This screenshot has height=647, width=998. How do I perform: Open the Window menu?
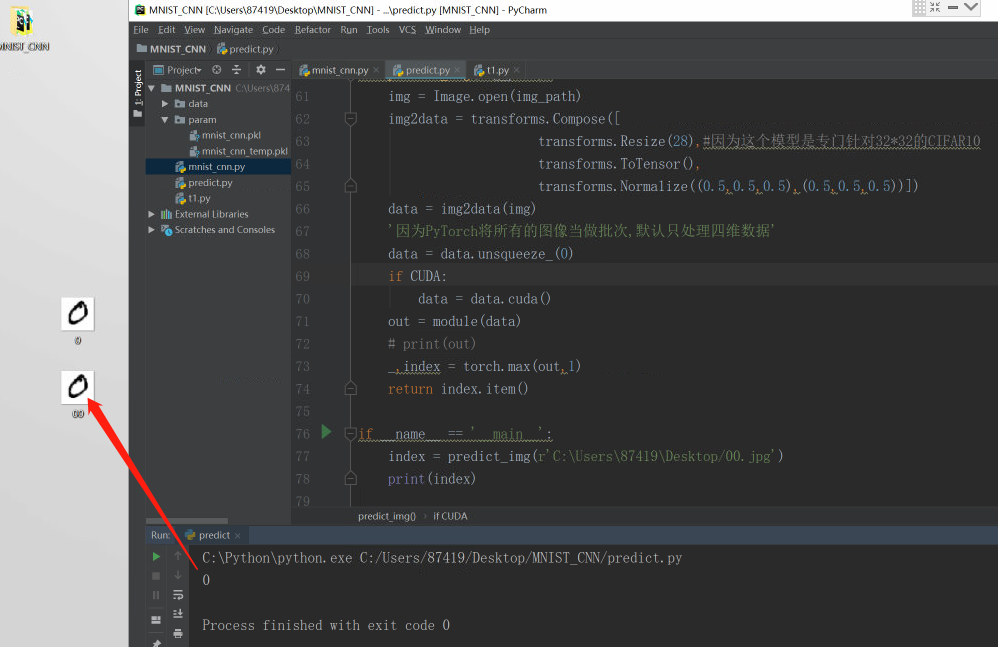coord(443,30)
